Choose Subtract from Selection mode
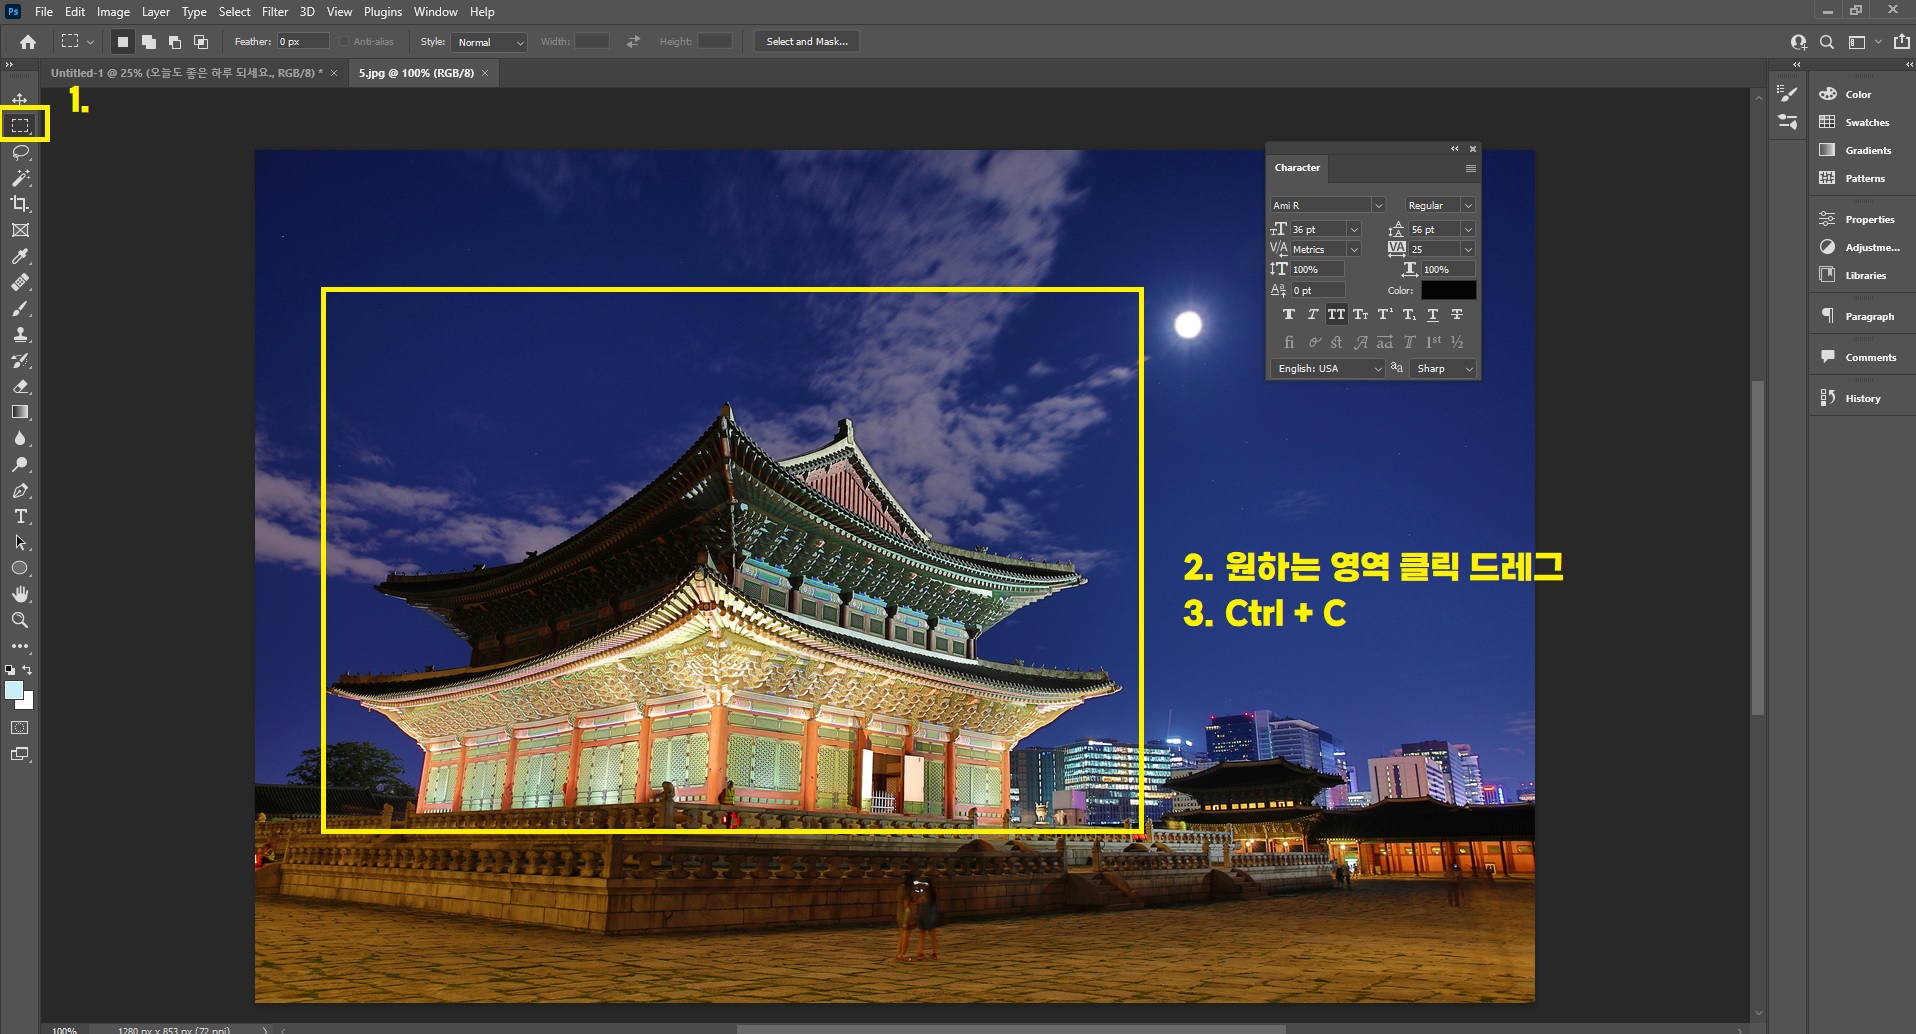 click(175, 42)
